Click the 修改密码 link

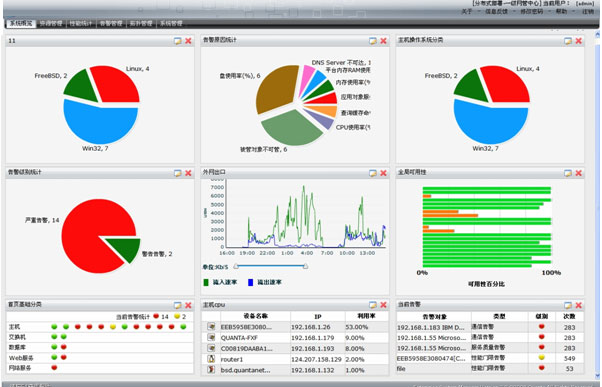[532, 12]
